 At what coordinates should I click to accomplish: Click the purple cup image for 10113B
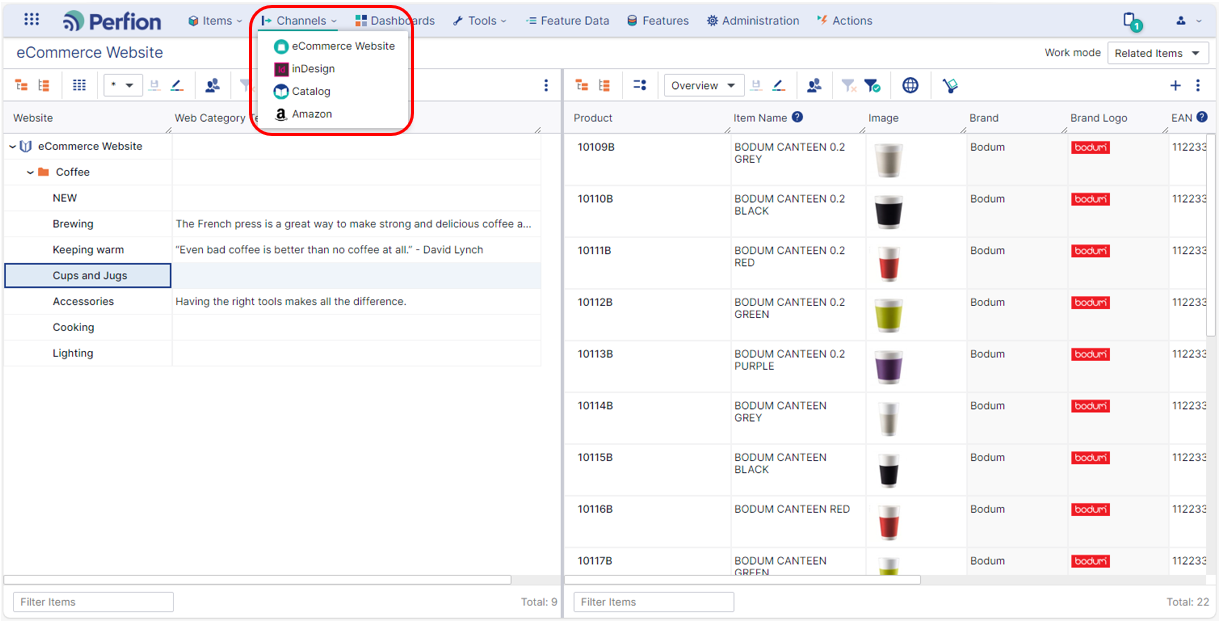(888, 367)
